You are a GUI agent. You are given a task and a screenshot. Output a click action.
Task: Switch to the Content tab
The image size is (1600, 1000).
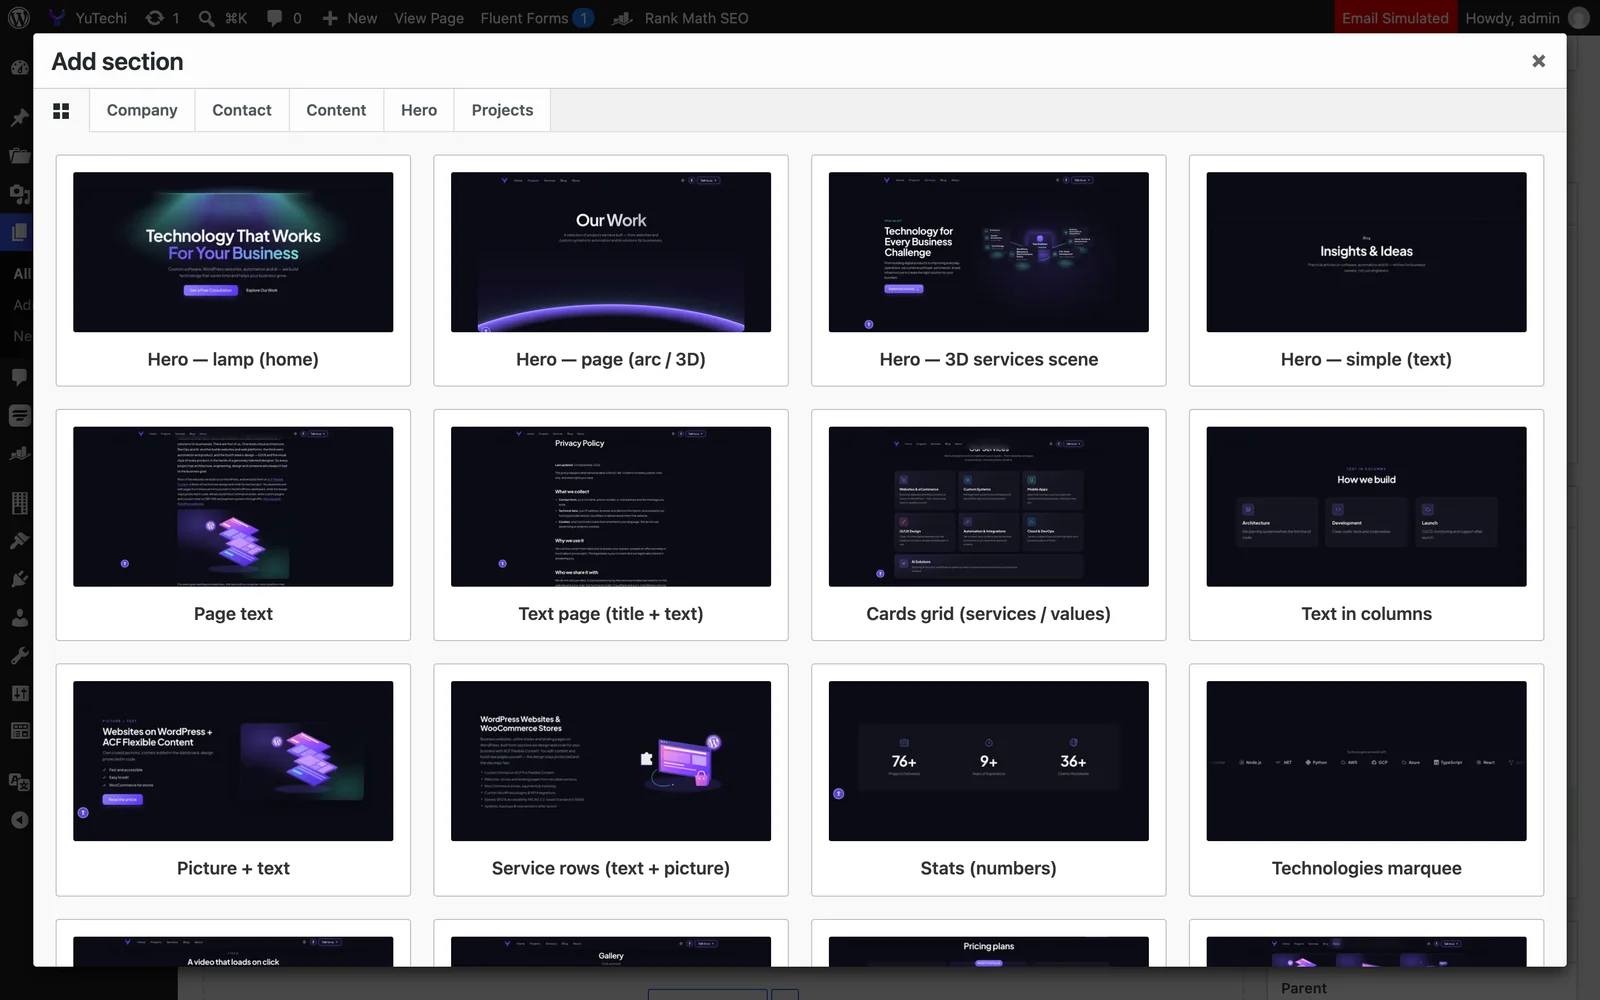pyautogui.click(x=336, y=110)
